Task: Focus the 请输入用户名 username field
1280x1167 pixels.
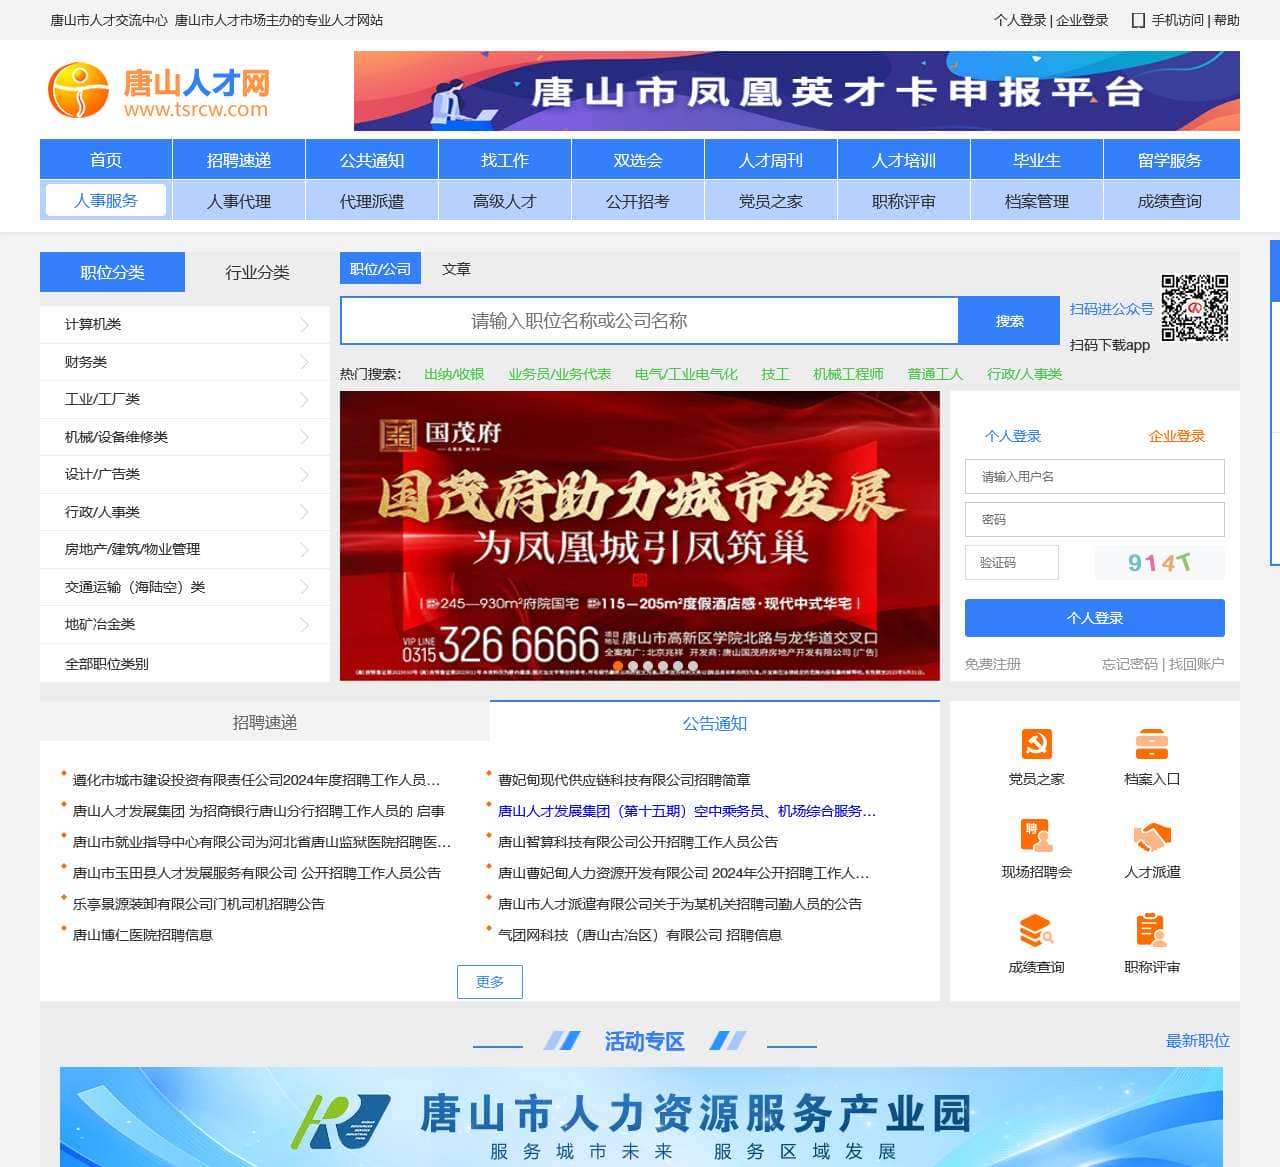Action: pyautogui.click(x=1095, y=477)
